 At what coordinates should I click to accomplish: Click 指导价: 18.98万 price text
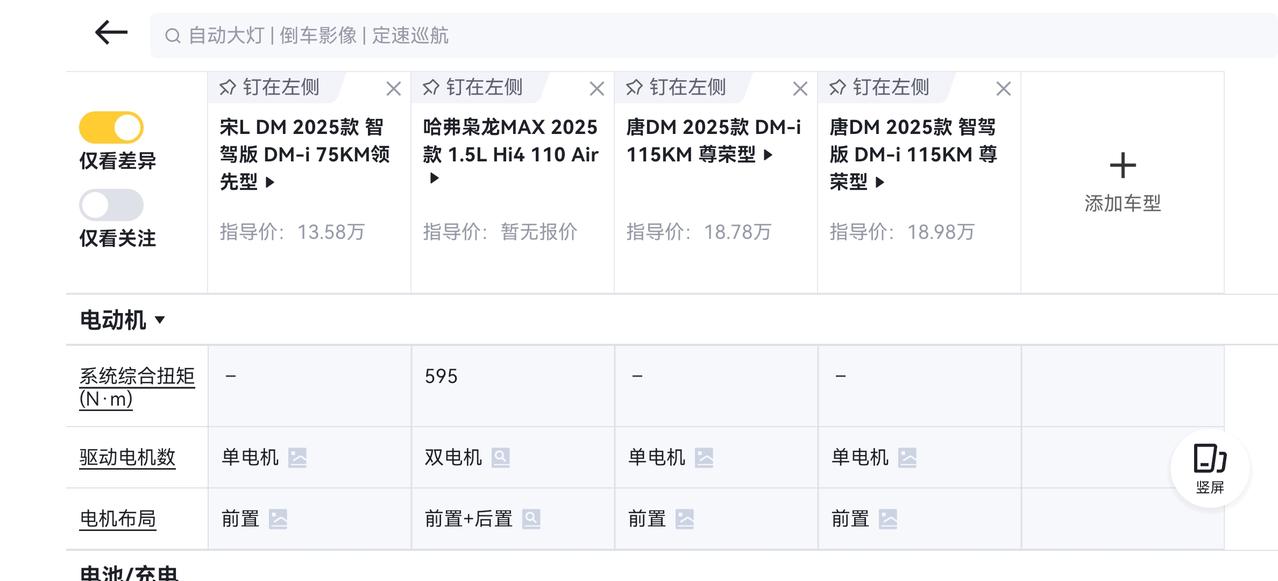point(902,232)
